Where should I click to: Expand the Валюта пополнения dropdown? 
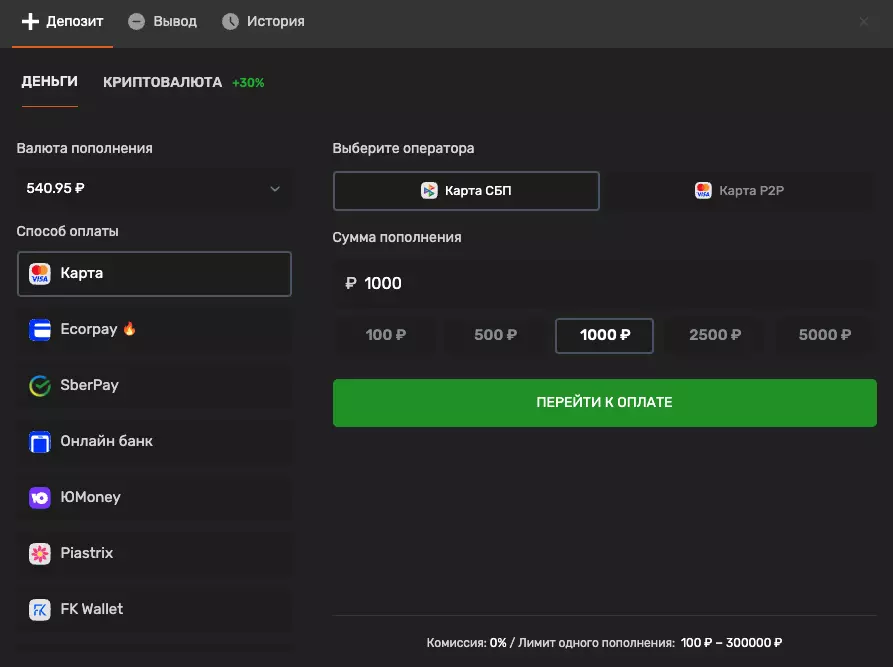click(153, 188)
